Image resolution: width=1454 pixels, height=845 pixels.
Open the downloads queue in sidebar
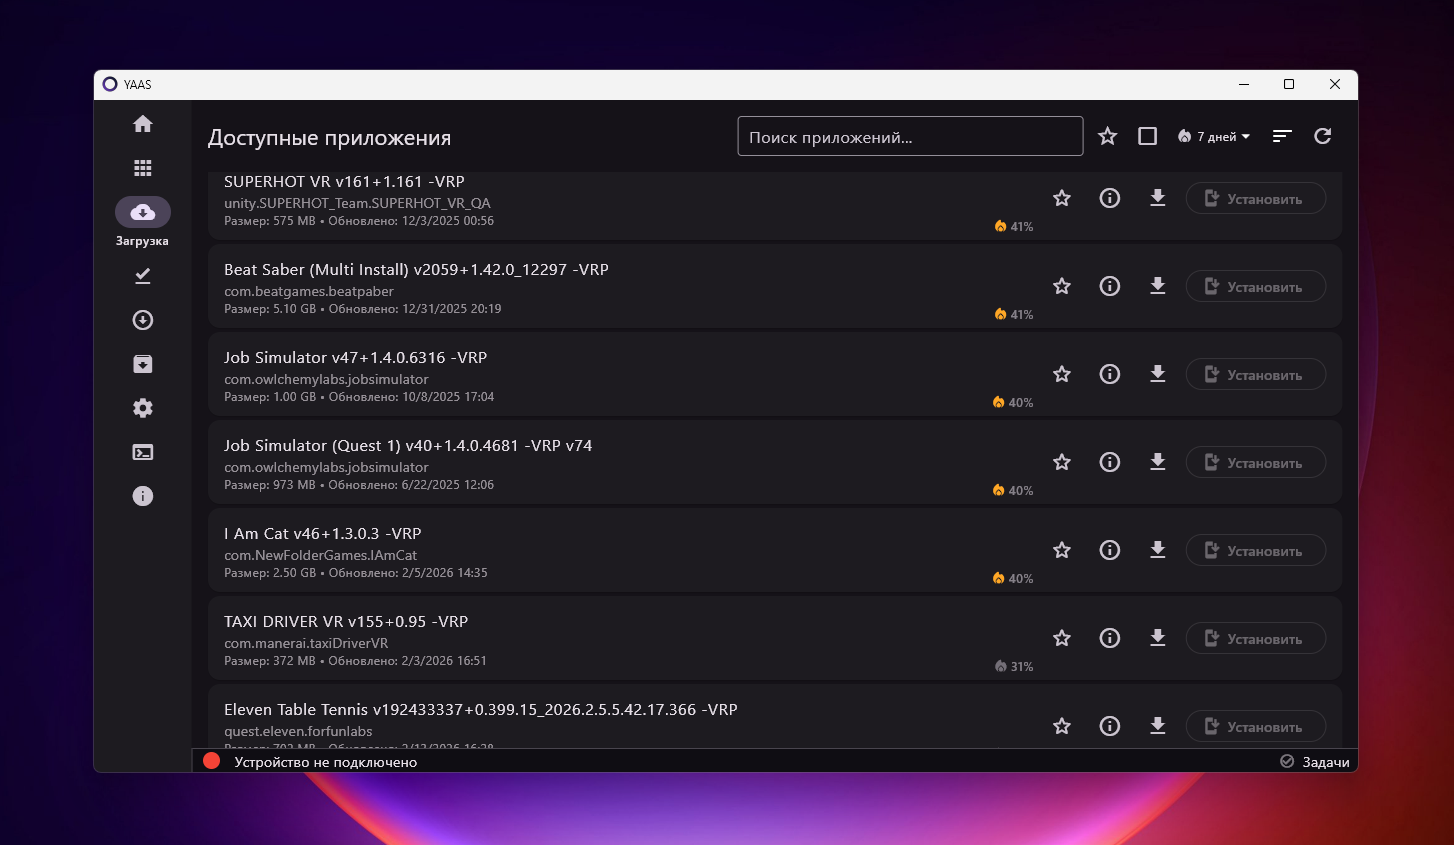pyautogui.click(x=143, y=320)
